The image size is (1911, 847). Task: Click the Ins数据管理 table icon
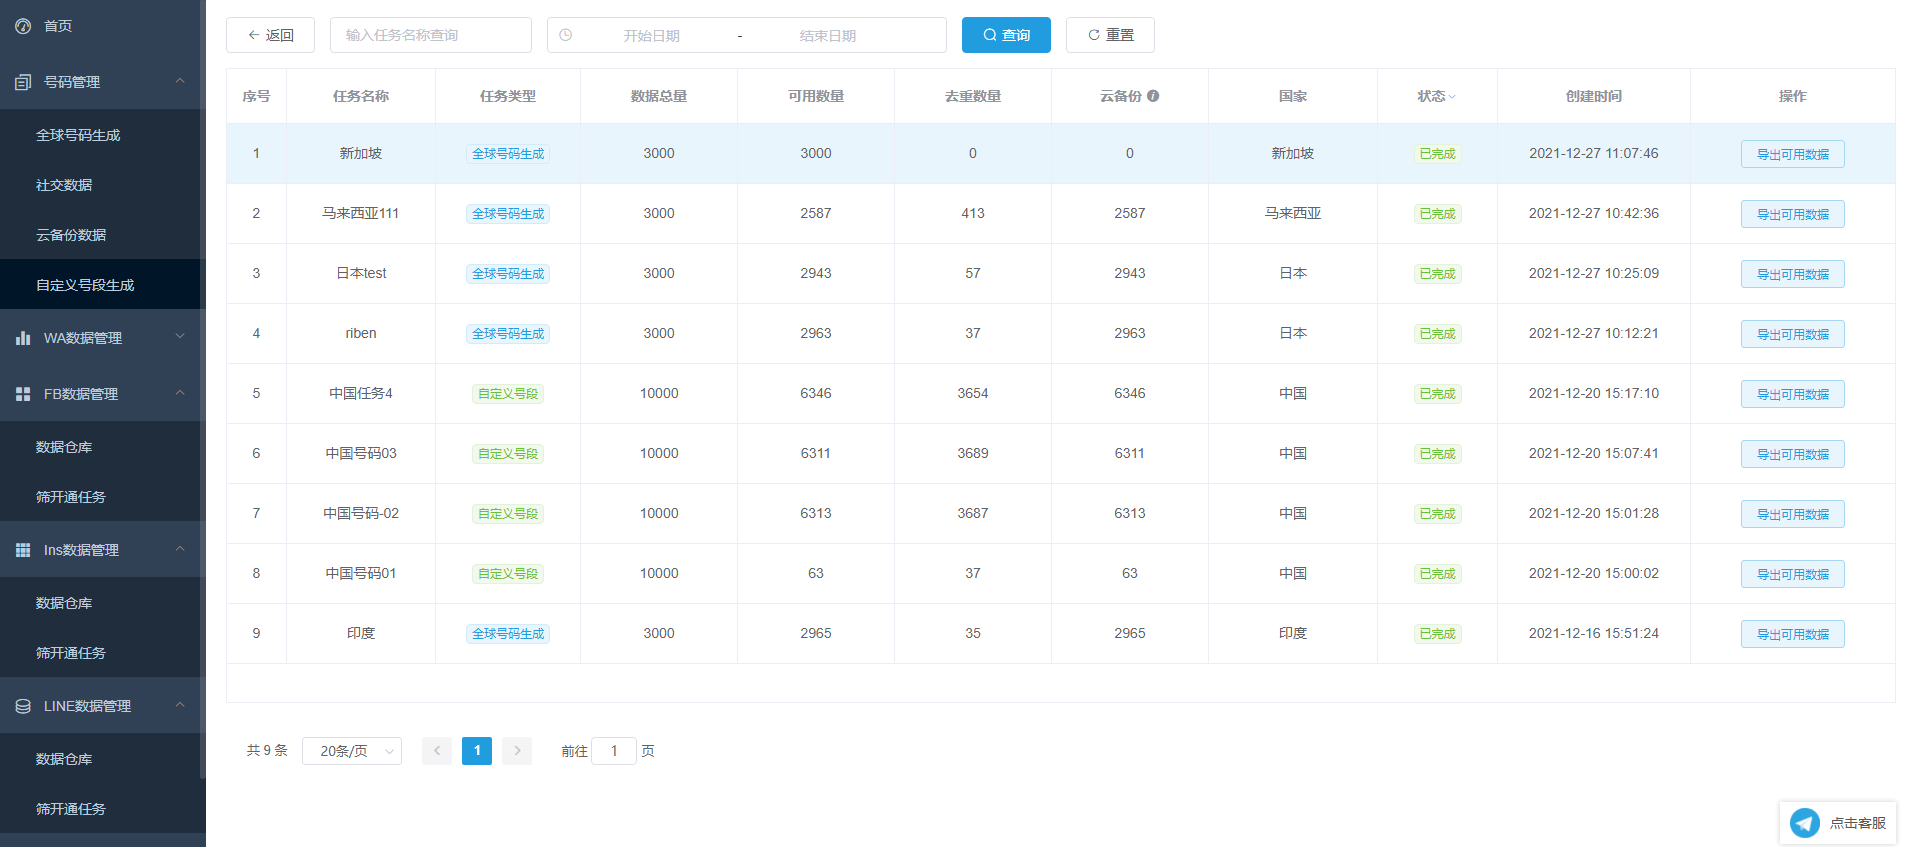(23, 550)
